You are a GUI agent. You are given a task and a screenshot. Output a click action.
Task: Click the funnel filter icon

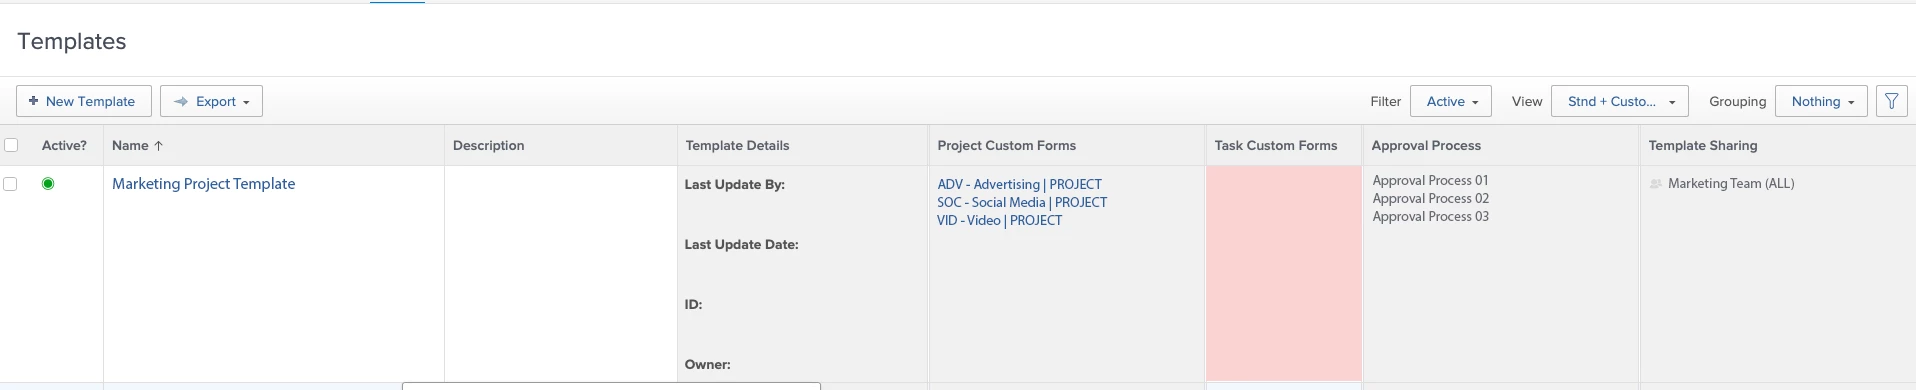click(x=1891, y=101)
